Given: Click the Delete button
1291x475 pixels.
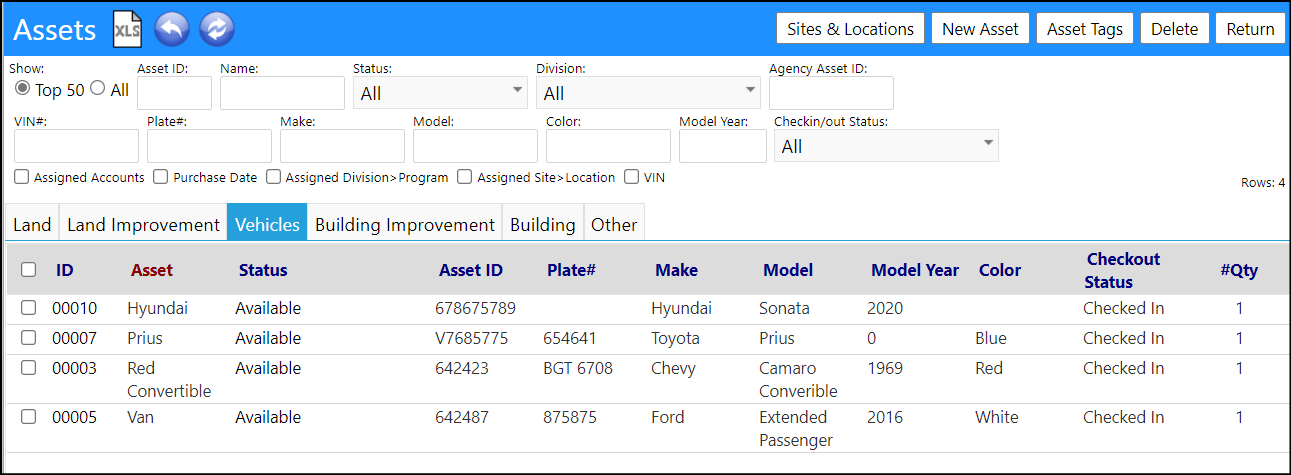Looking at the screenshot, I should click(1174, 29).
